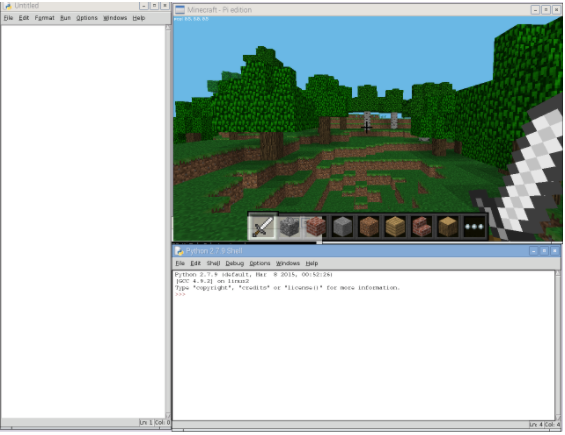
Task: Open File menu in the Untitled editor
Action: 8,18
